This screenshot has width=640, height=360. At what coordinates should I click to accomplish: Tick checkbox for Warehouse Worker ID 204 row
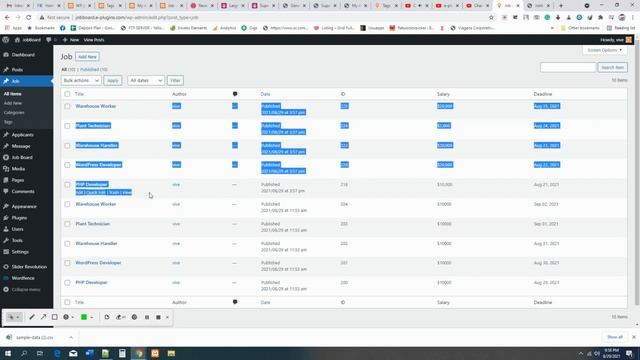67,204
